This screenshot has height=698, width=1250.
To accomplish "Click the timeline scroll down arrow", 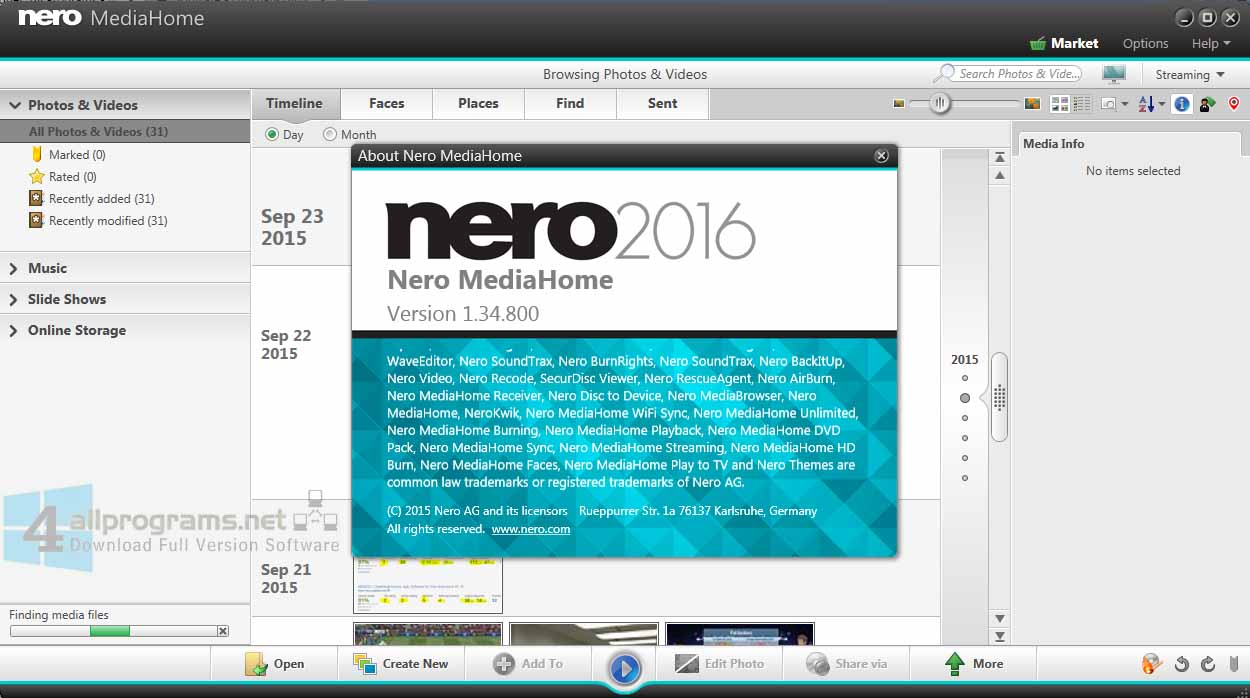I will (1000, 618).
